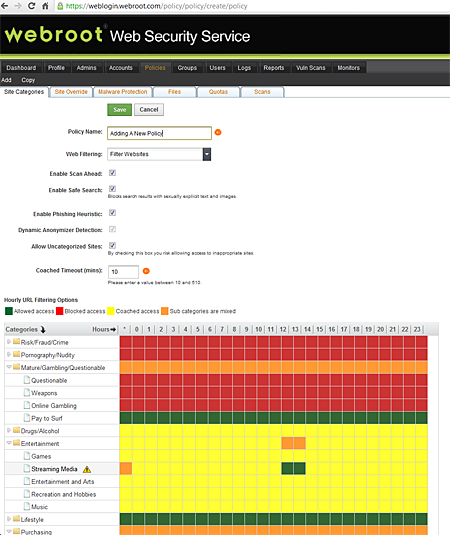Viewport: 450px width, 535px height.
Task: Expand the Lifestyle category
Action: click(9, 519)
